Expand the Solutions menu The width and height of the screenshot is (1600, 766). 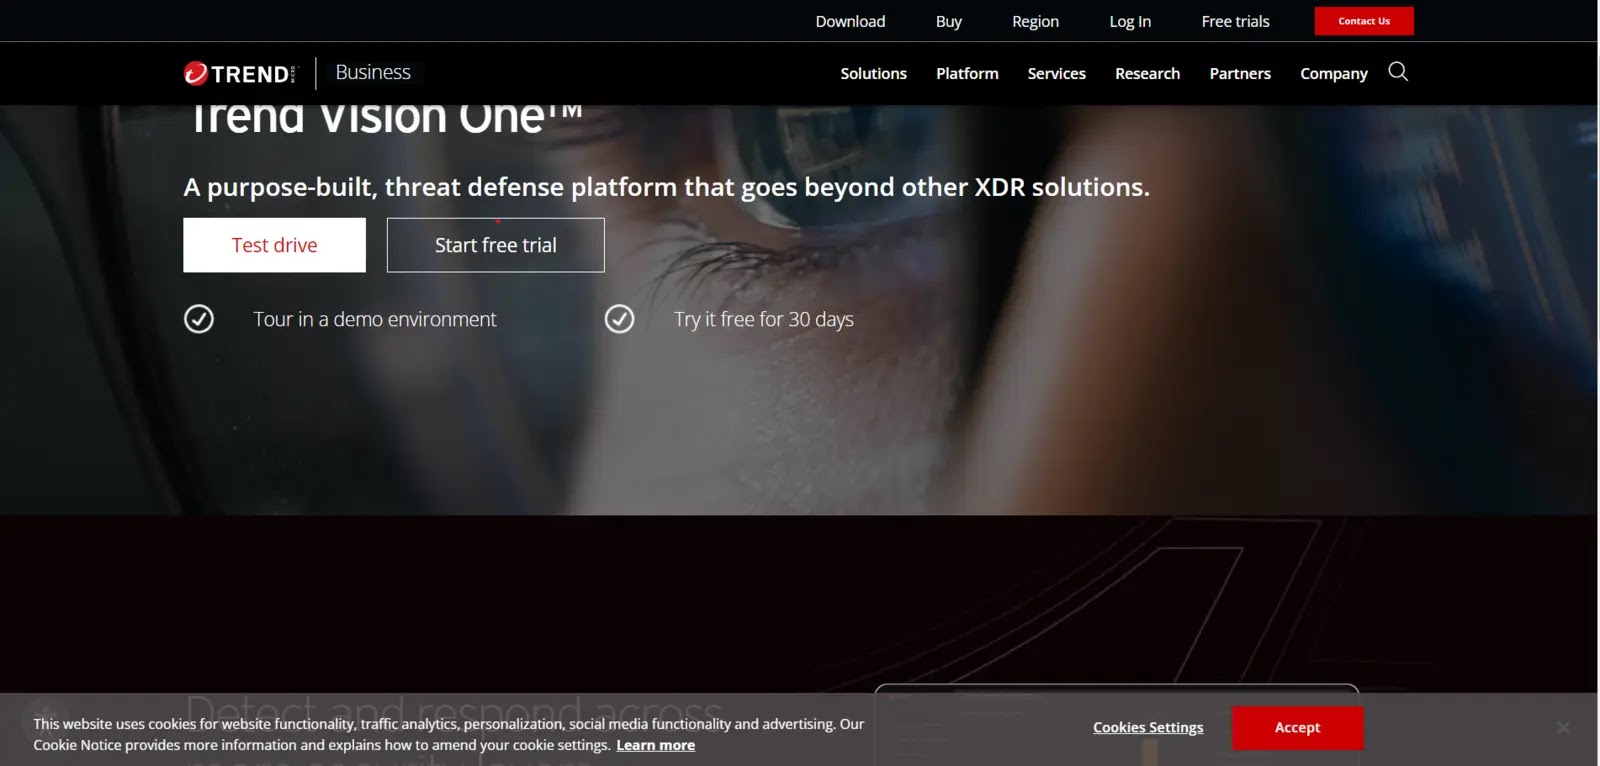(x=873, y=74)
